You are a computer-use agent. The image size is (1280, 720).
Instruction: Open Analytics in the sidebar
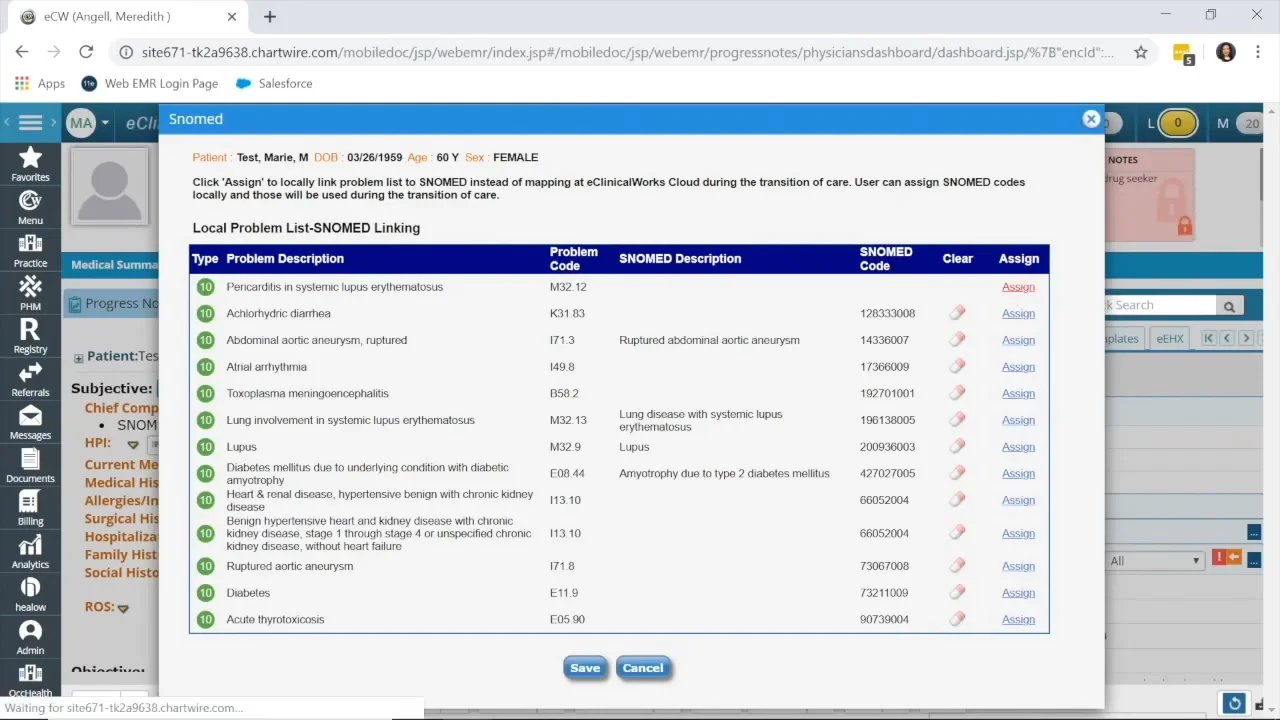(x=30, y=552)
